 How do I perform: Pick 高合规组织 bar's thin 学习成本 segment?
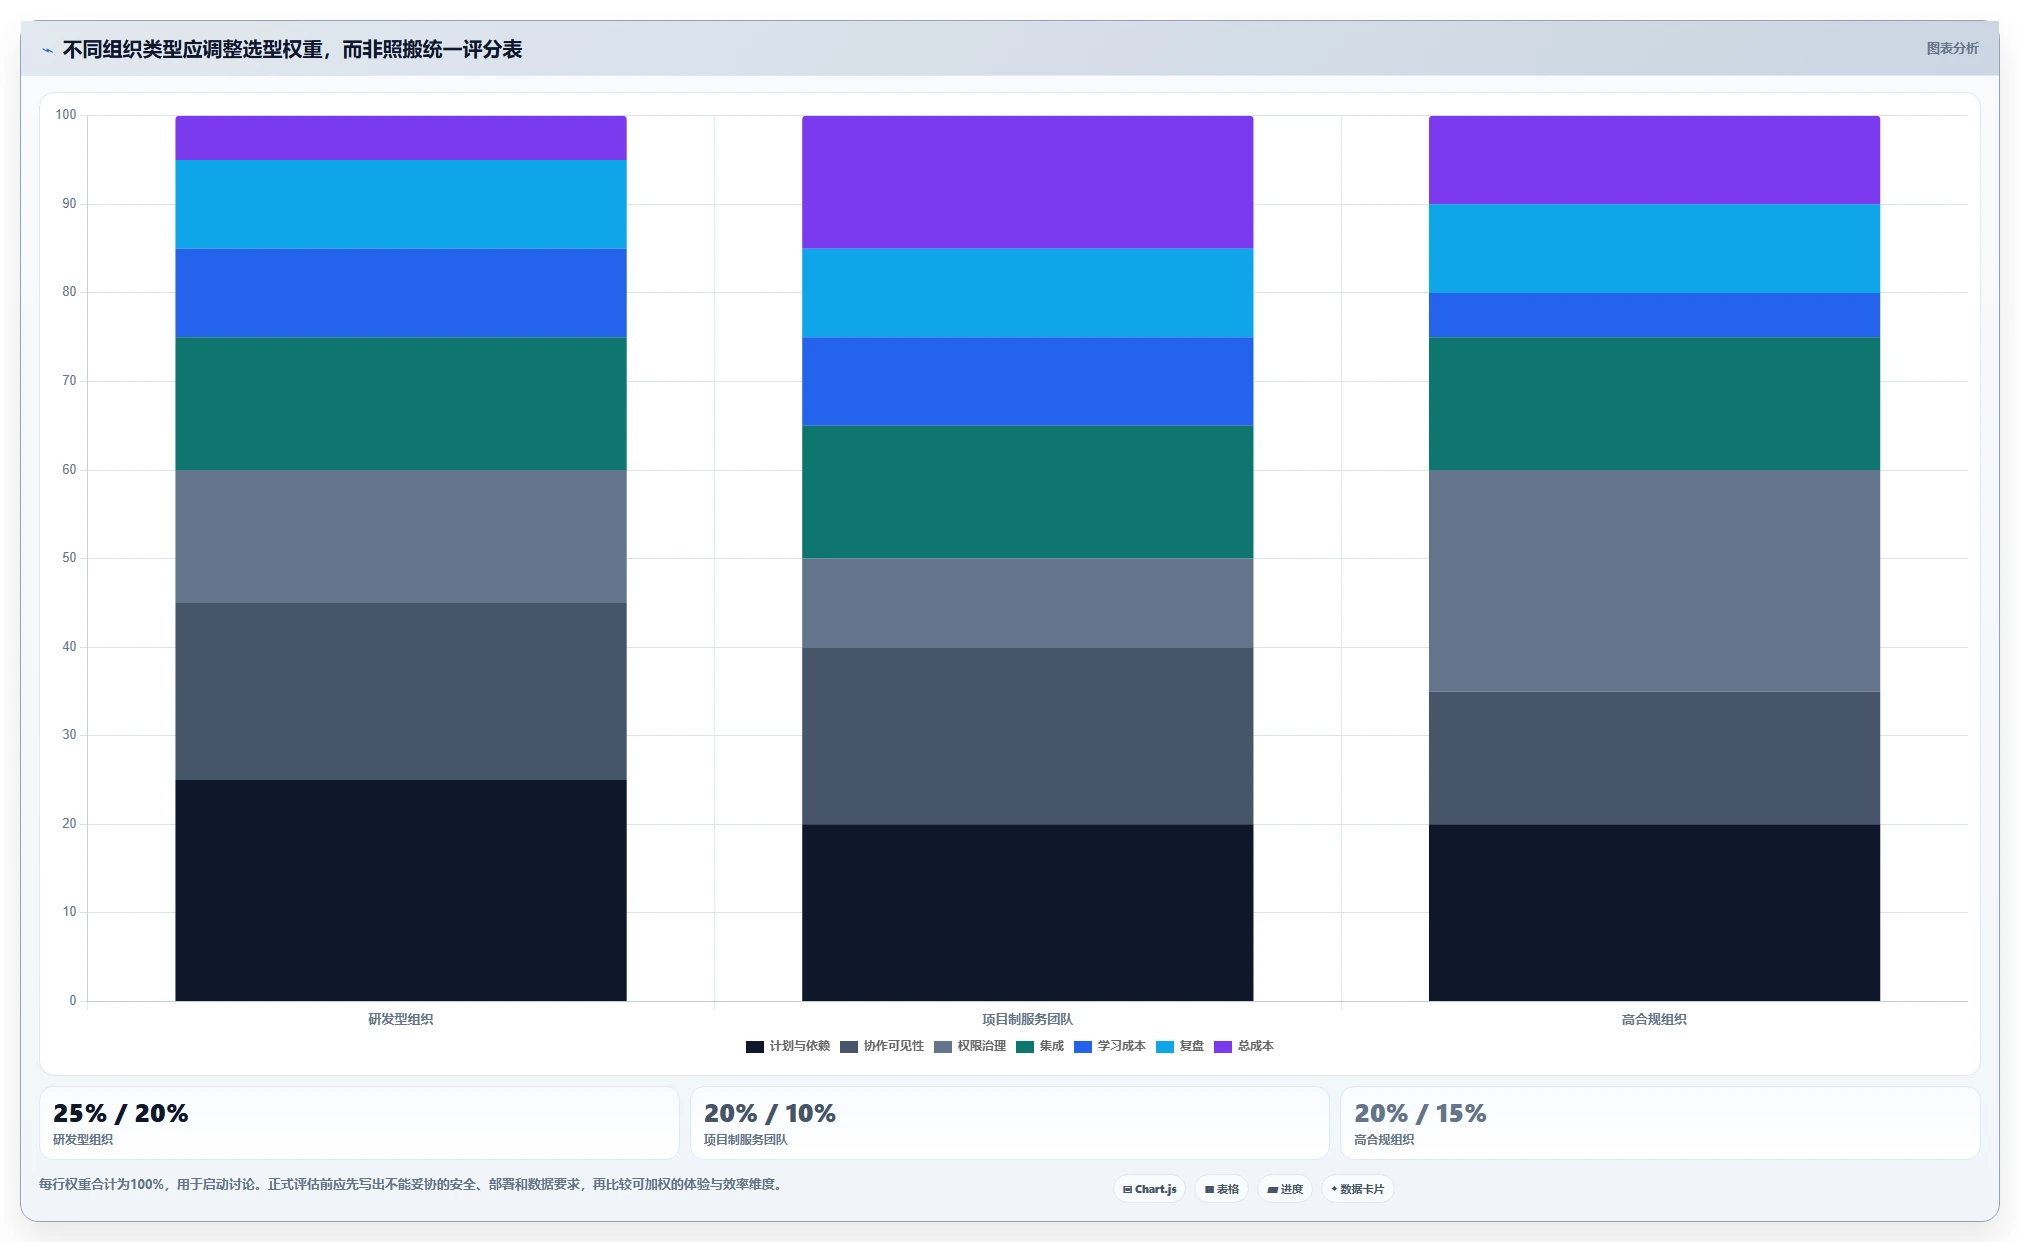1654,315
